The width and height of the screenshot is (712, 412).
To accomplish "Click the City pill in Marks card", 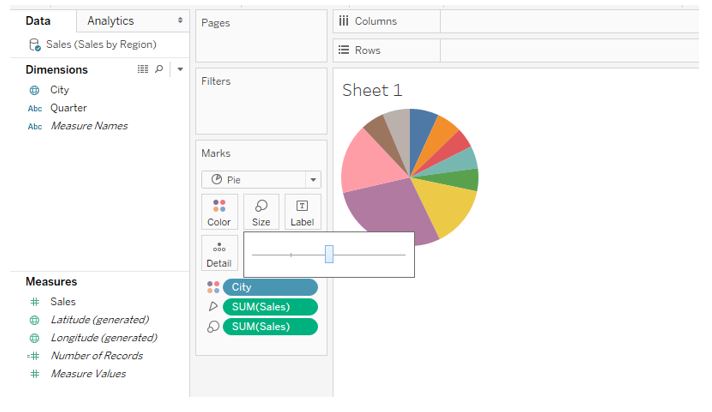I will coord(270,287).
